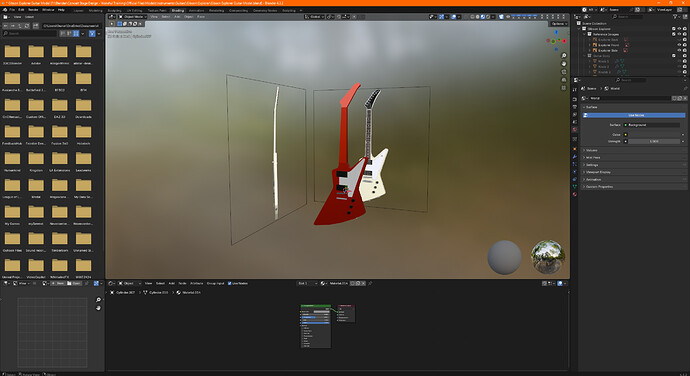
Task: Open the Edit menu in top bar
Action: point(21,10)
